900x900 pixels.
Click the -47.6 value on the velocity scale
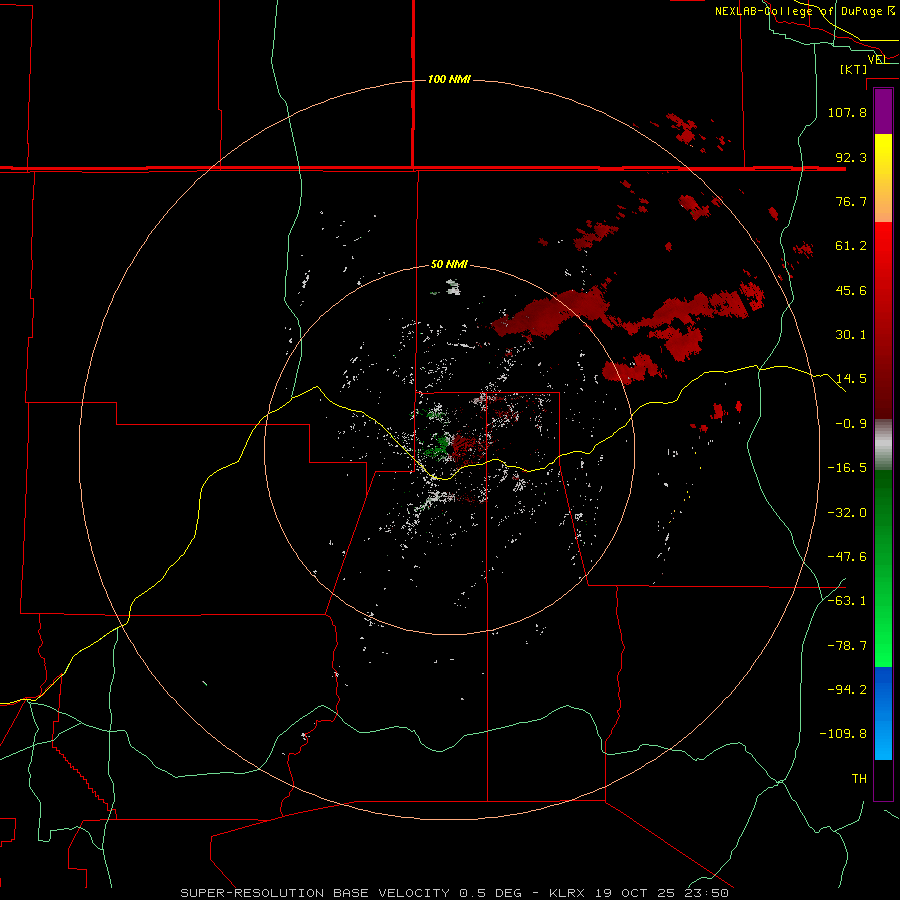coord(847,557)
